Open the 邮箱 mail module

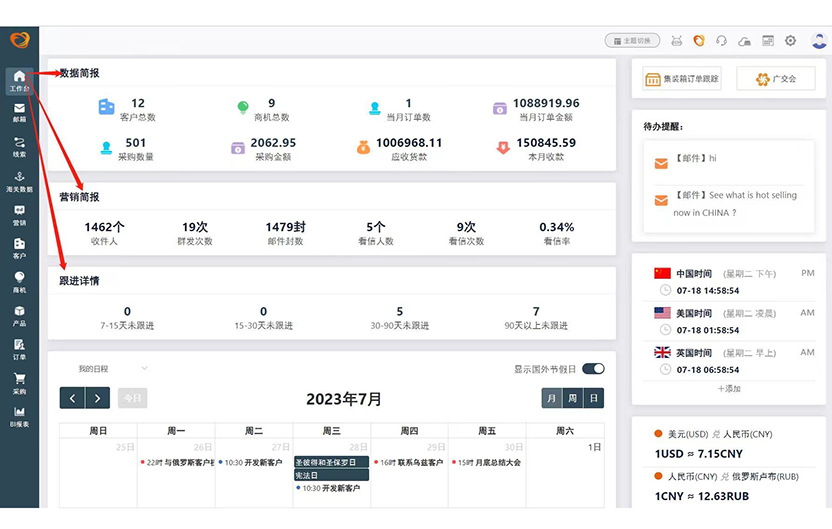[19, 112]
